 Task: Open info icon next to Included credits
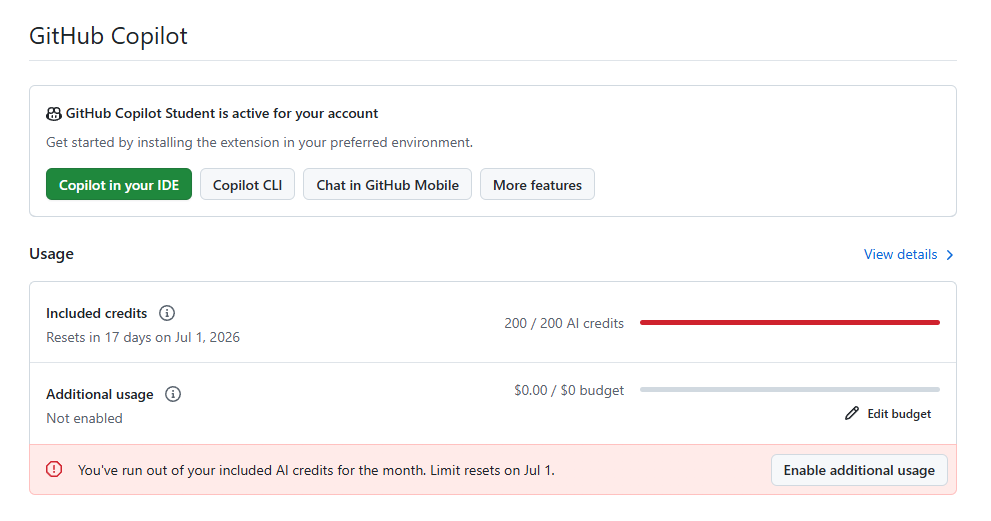point(167,313)
